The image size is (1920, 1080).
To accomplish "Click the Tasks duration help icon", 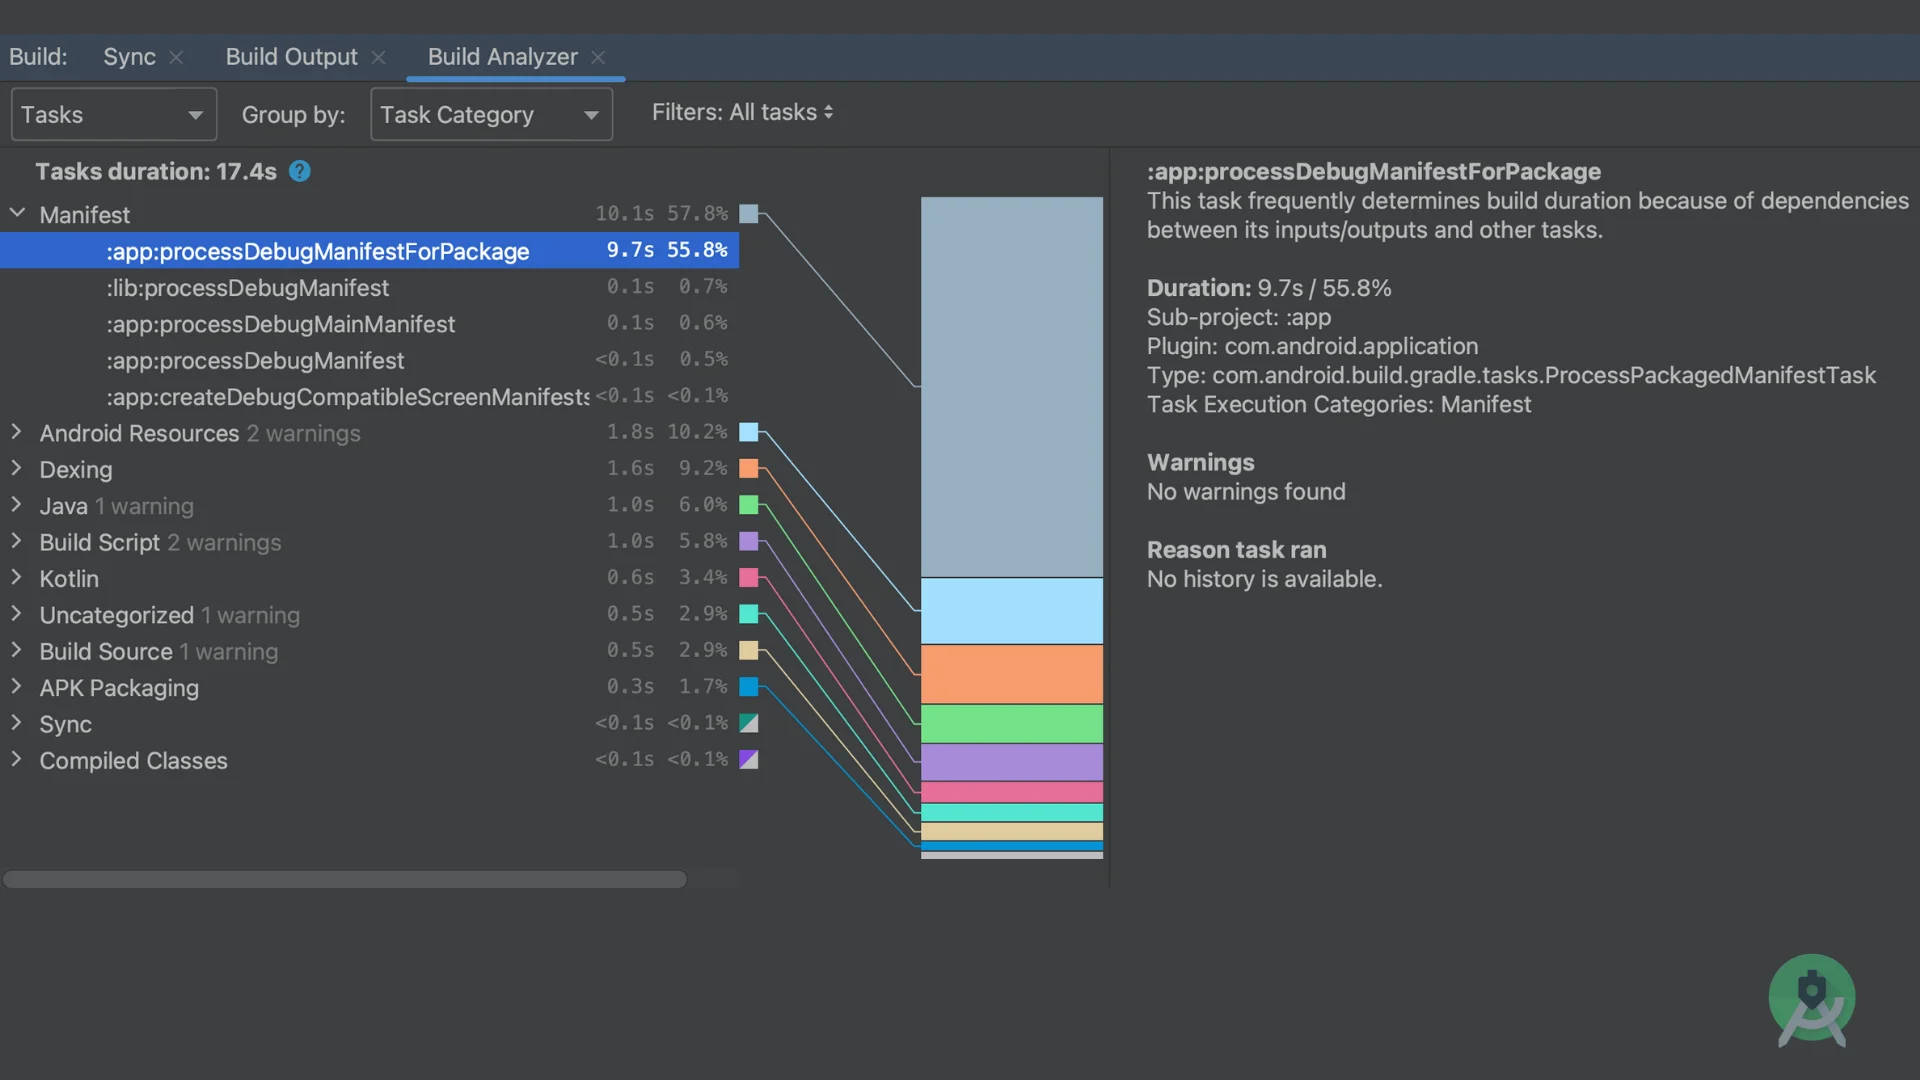I will 299,172.
